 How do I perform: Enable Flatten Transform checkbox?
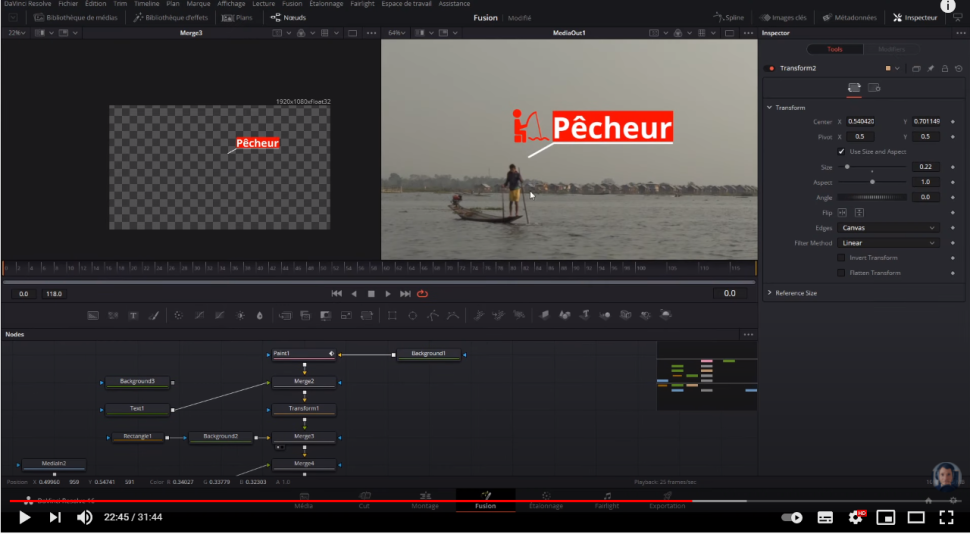pyautogui.click(x=841, y=273)
